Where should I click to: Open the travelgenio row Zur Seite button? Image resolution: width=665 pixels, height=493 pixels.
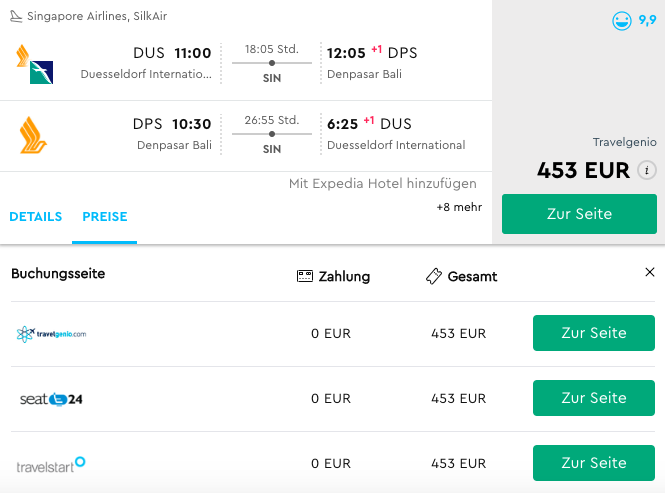[594, 333]
